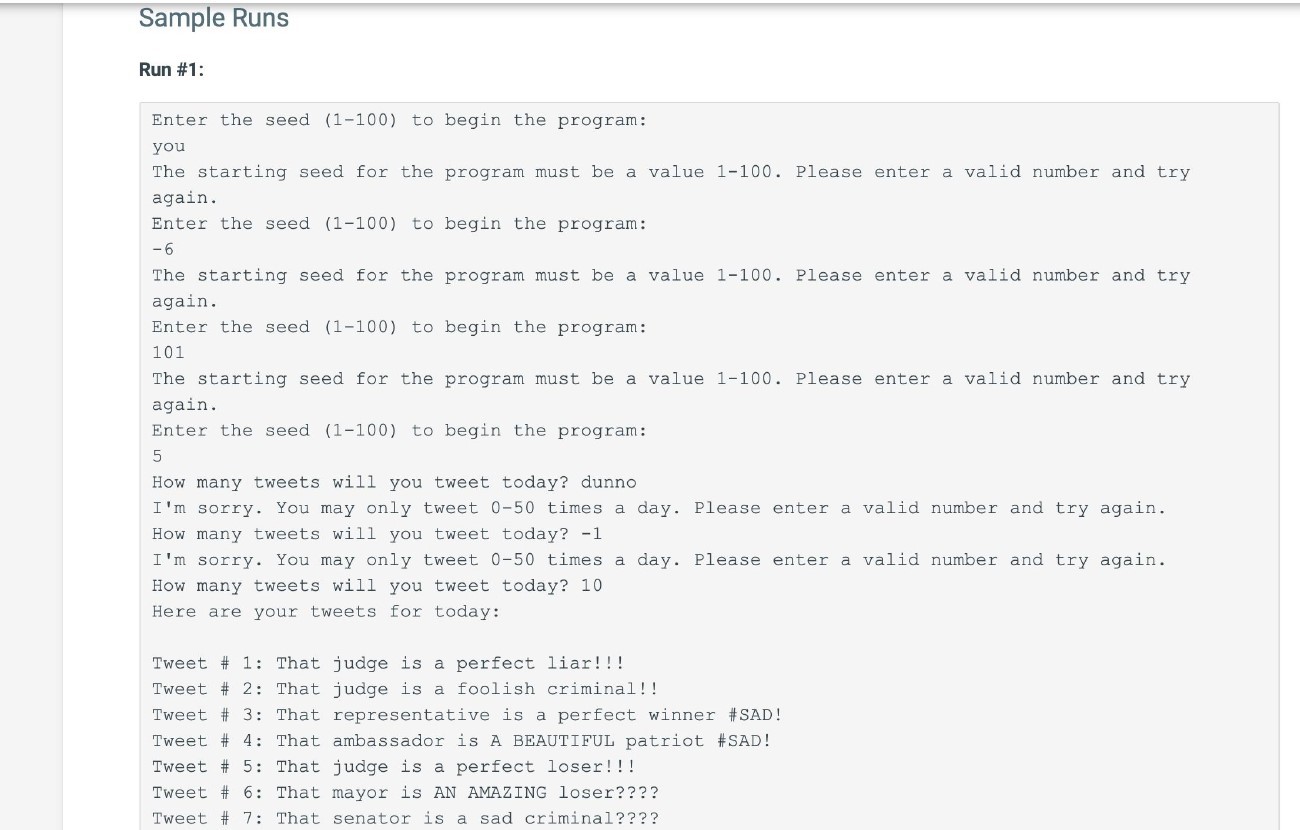Click the Tweet # 6 line about mayor
1300x830 pixels.
(405, 793)
